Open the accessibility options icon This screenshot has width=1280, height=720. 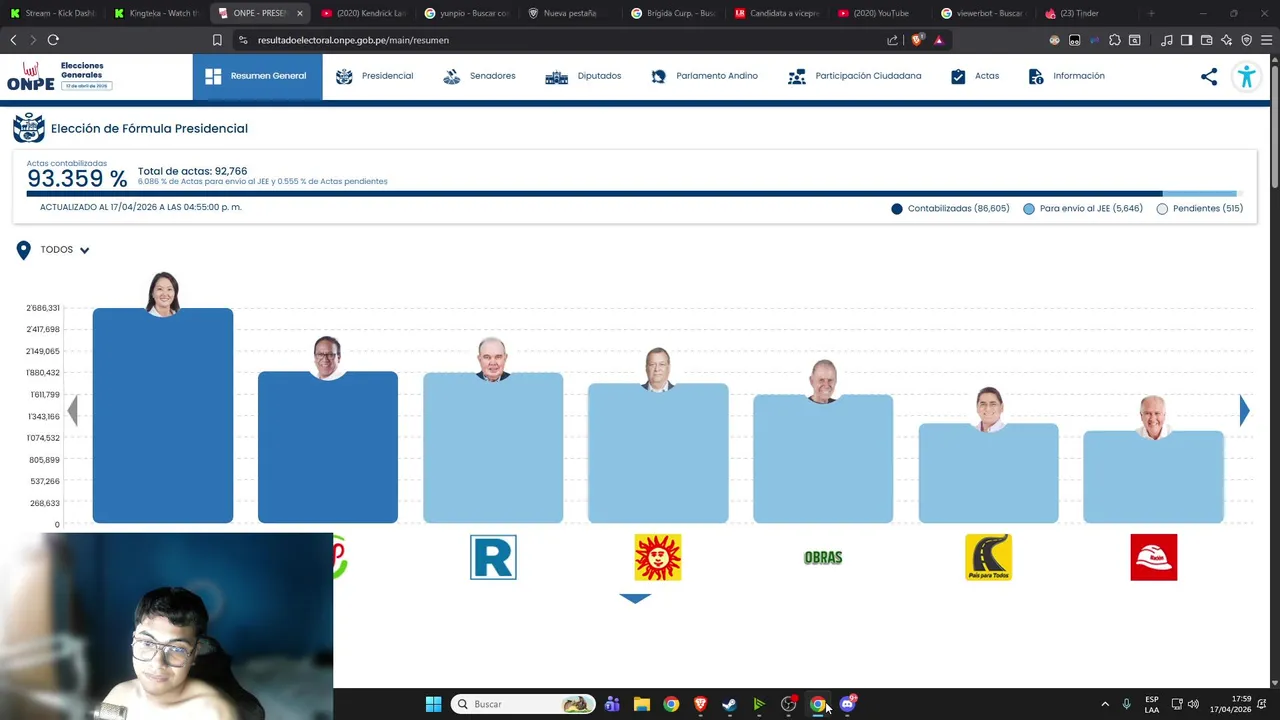(x=1246, y=77)
